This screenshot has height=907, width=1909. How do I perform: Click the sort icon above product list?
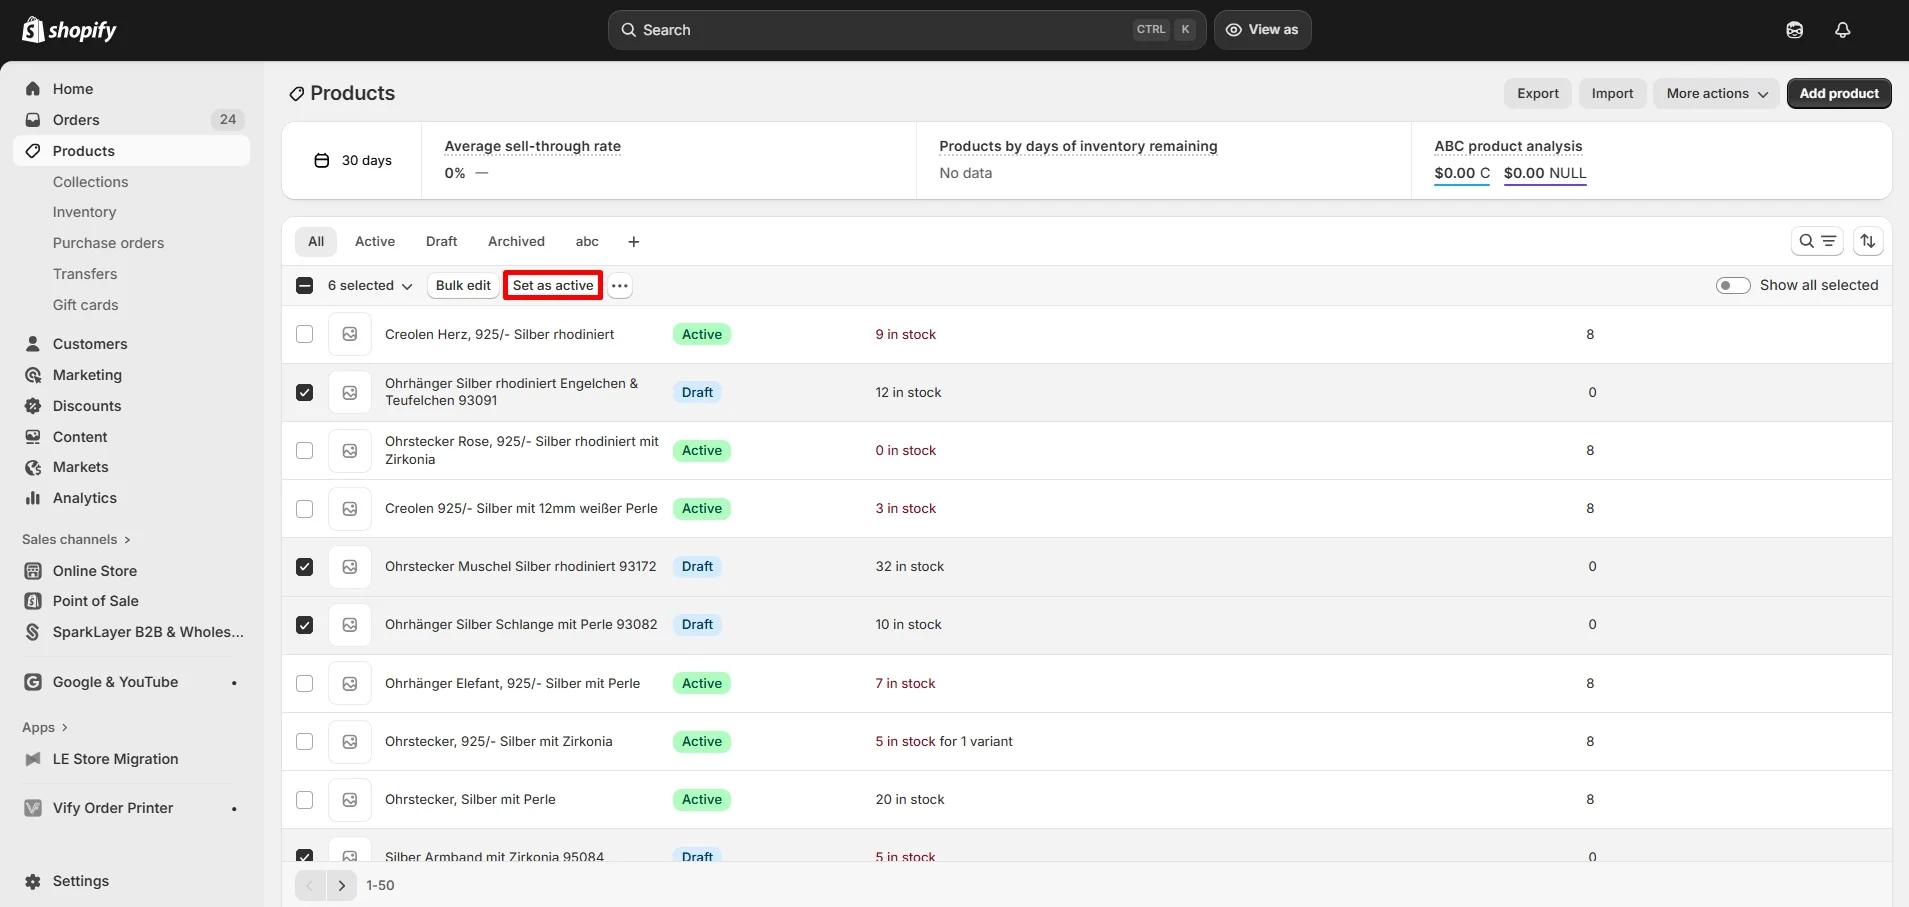(1869, 241)
